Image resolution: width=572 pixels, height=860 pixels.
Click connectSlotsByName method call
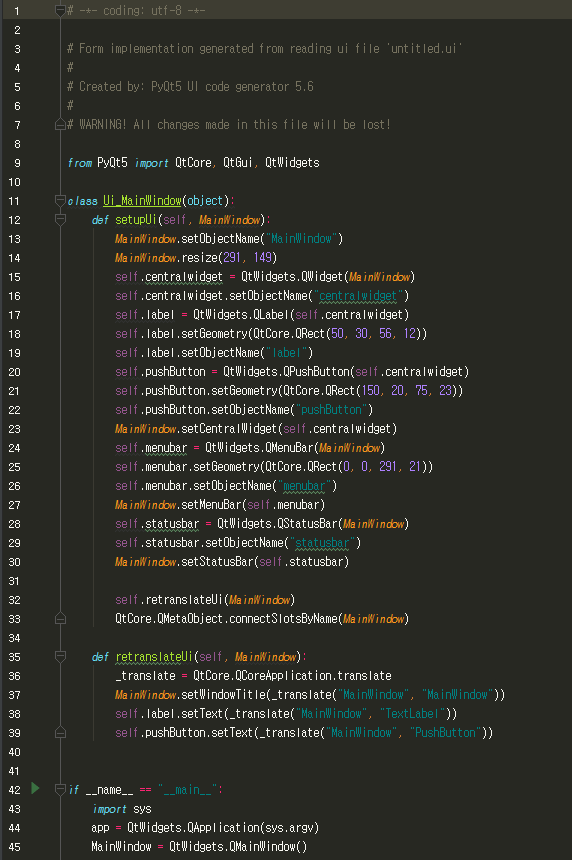[x=284, y=619]
